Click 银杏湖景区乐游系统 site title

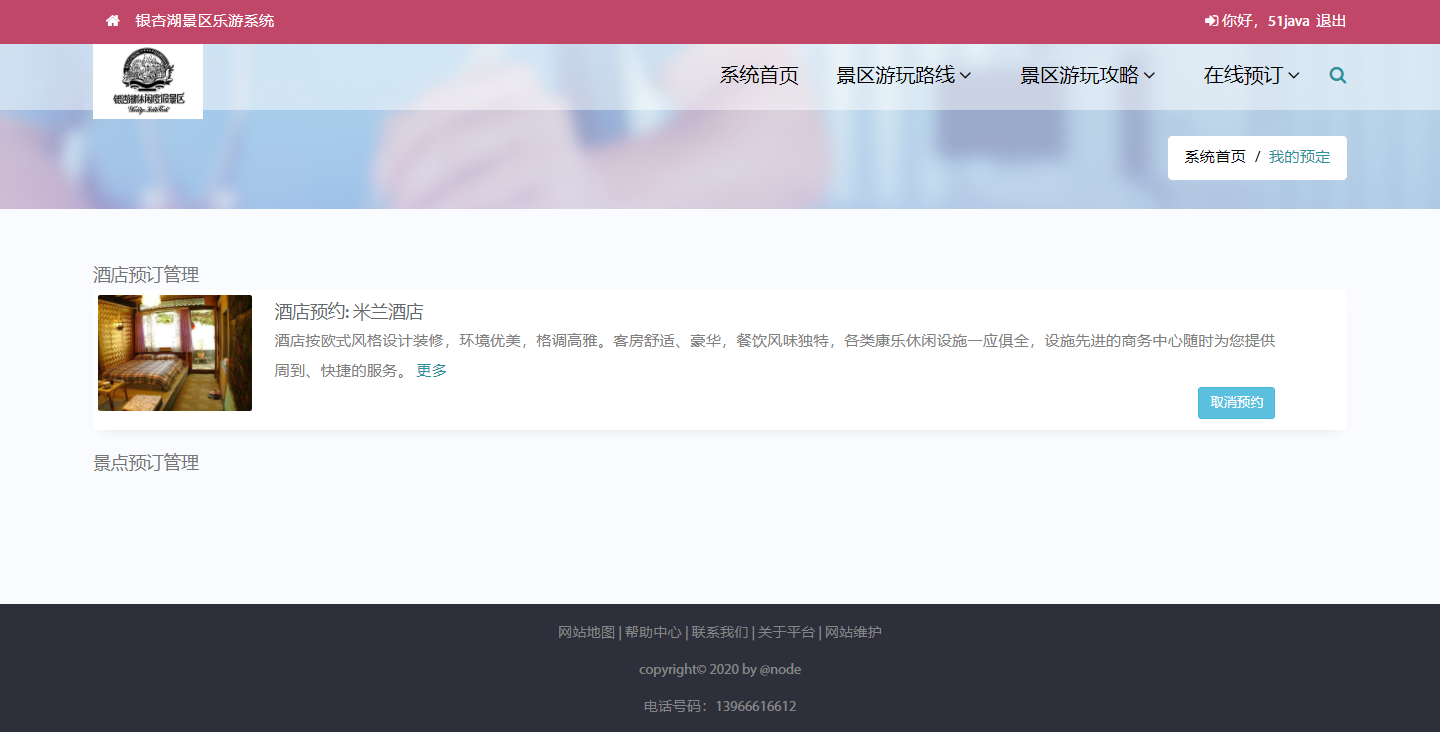point(205,21)
